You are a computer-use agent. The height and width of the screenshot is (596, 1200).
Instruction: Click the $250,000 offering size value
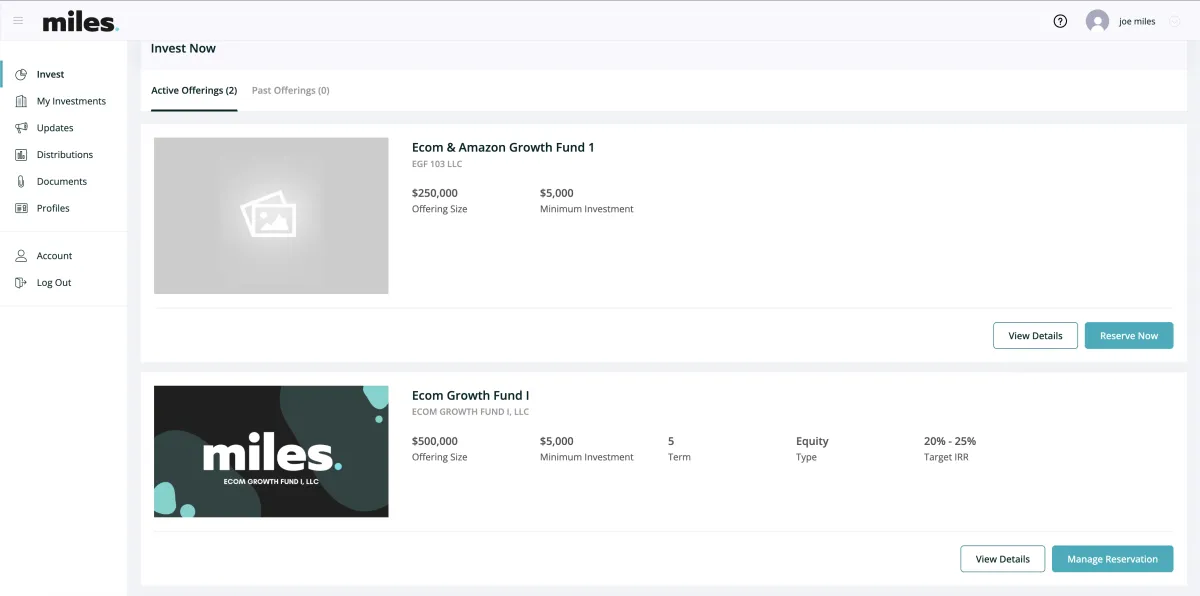tap(435, 194)
